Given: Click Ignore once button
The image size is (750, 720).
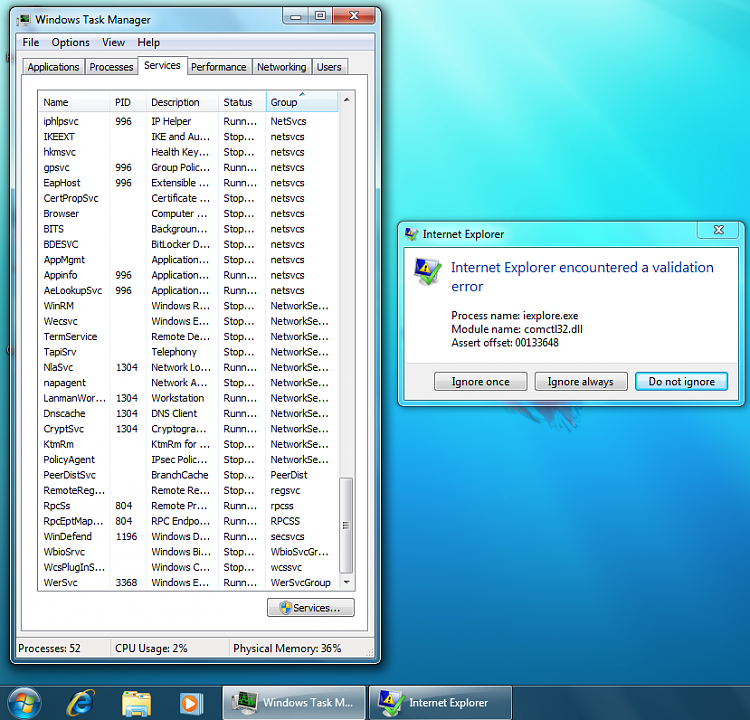Looking at the screenshot, I should tap(481, 381).
